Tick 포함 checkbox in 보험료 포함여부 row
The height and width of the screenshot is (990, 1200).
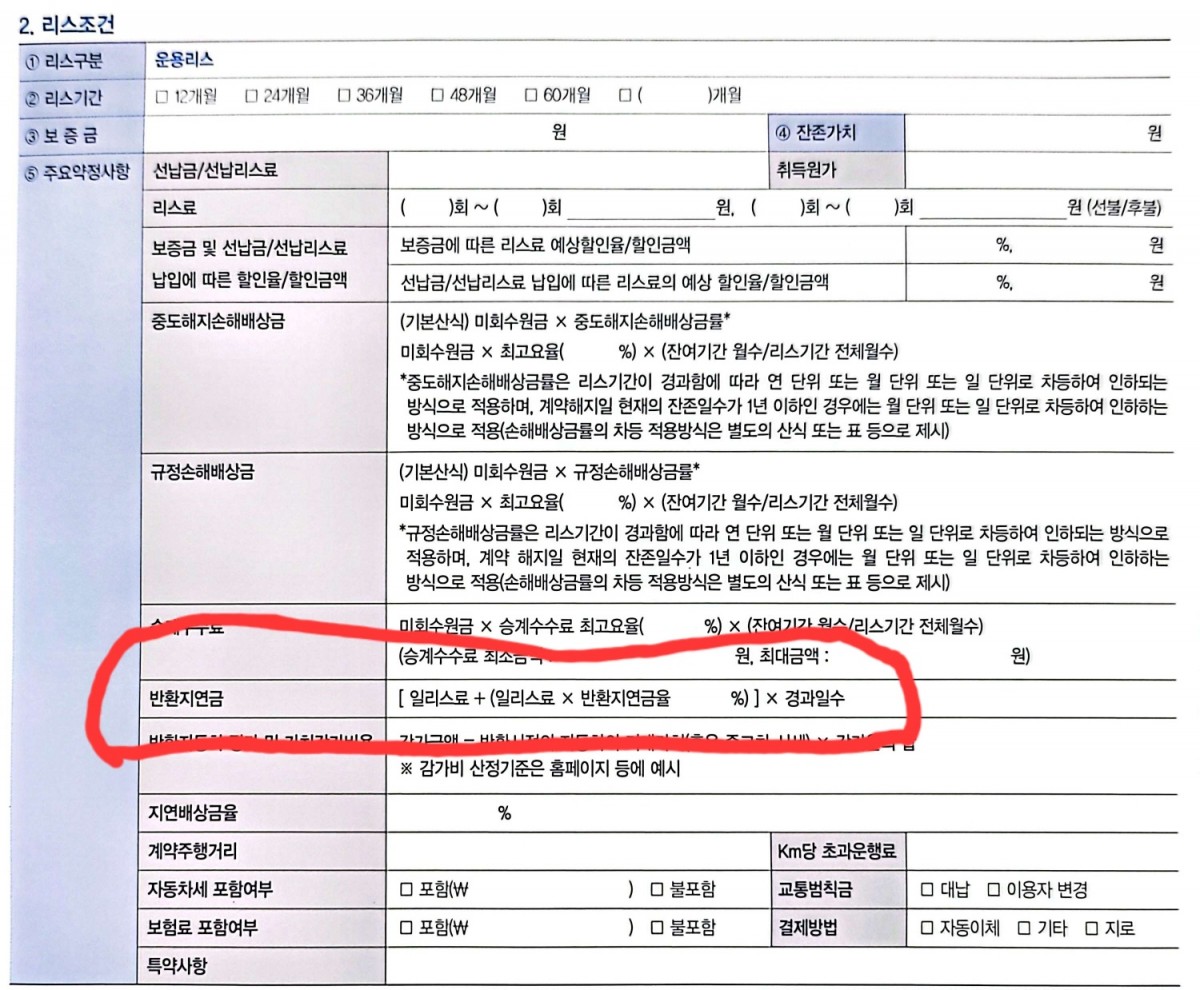[406, 928]
